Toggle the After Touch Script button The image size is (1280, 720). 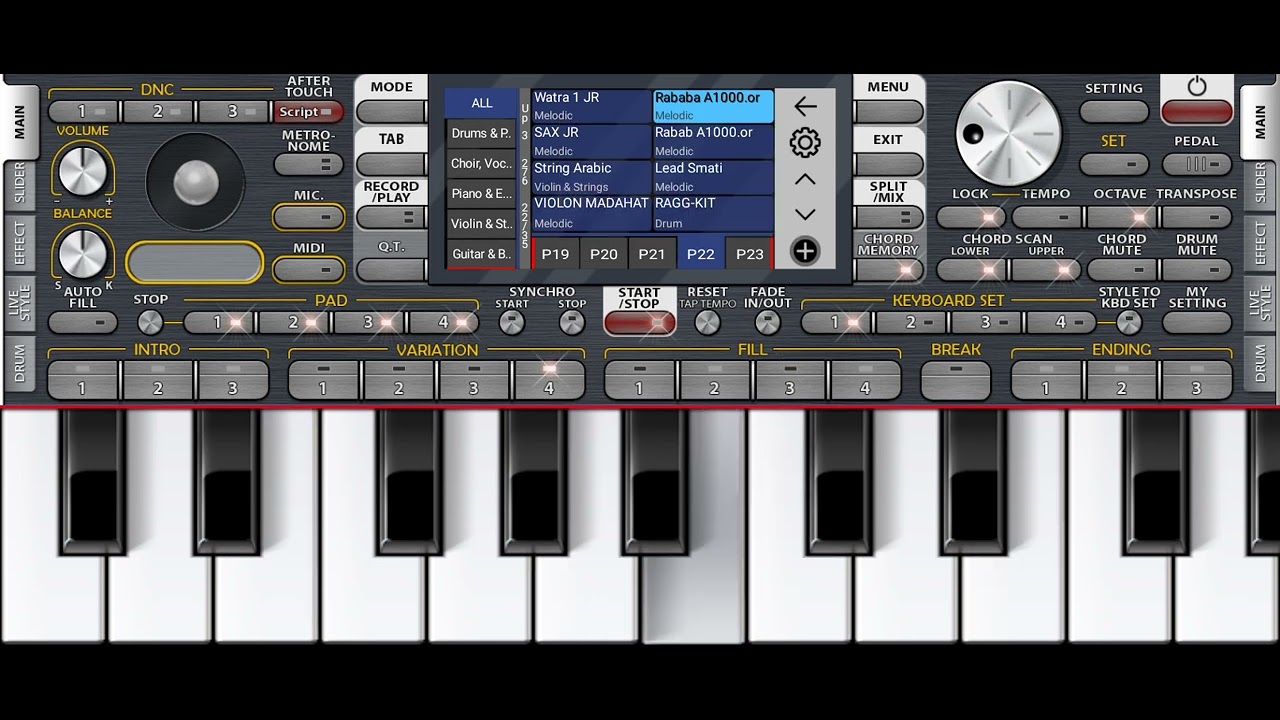tap(309, 112)
